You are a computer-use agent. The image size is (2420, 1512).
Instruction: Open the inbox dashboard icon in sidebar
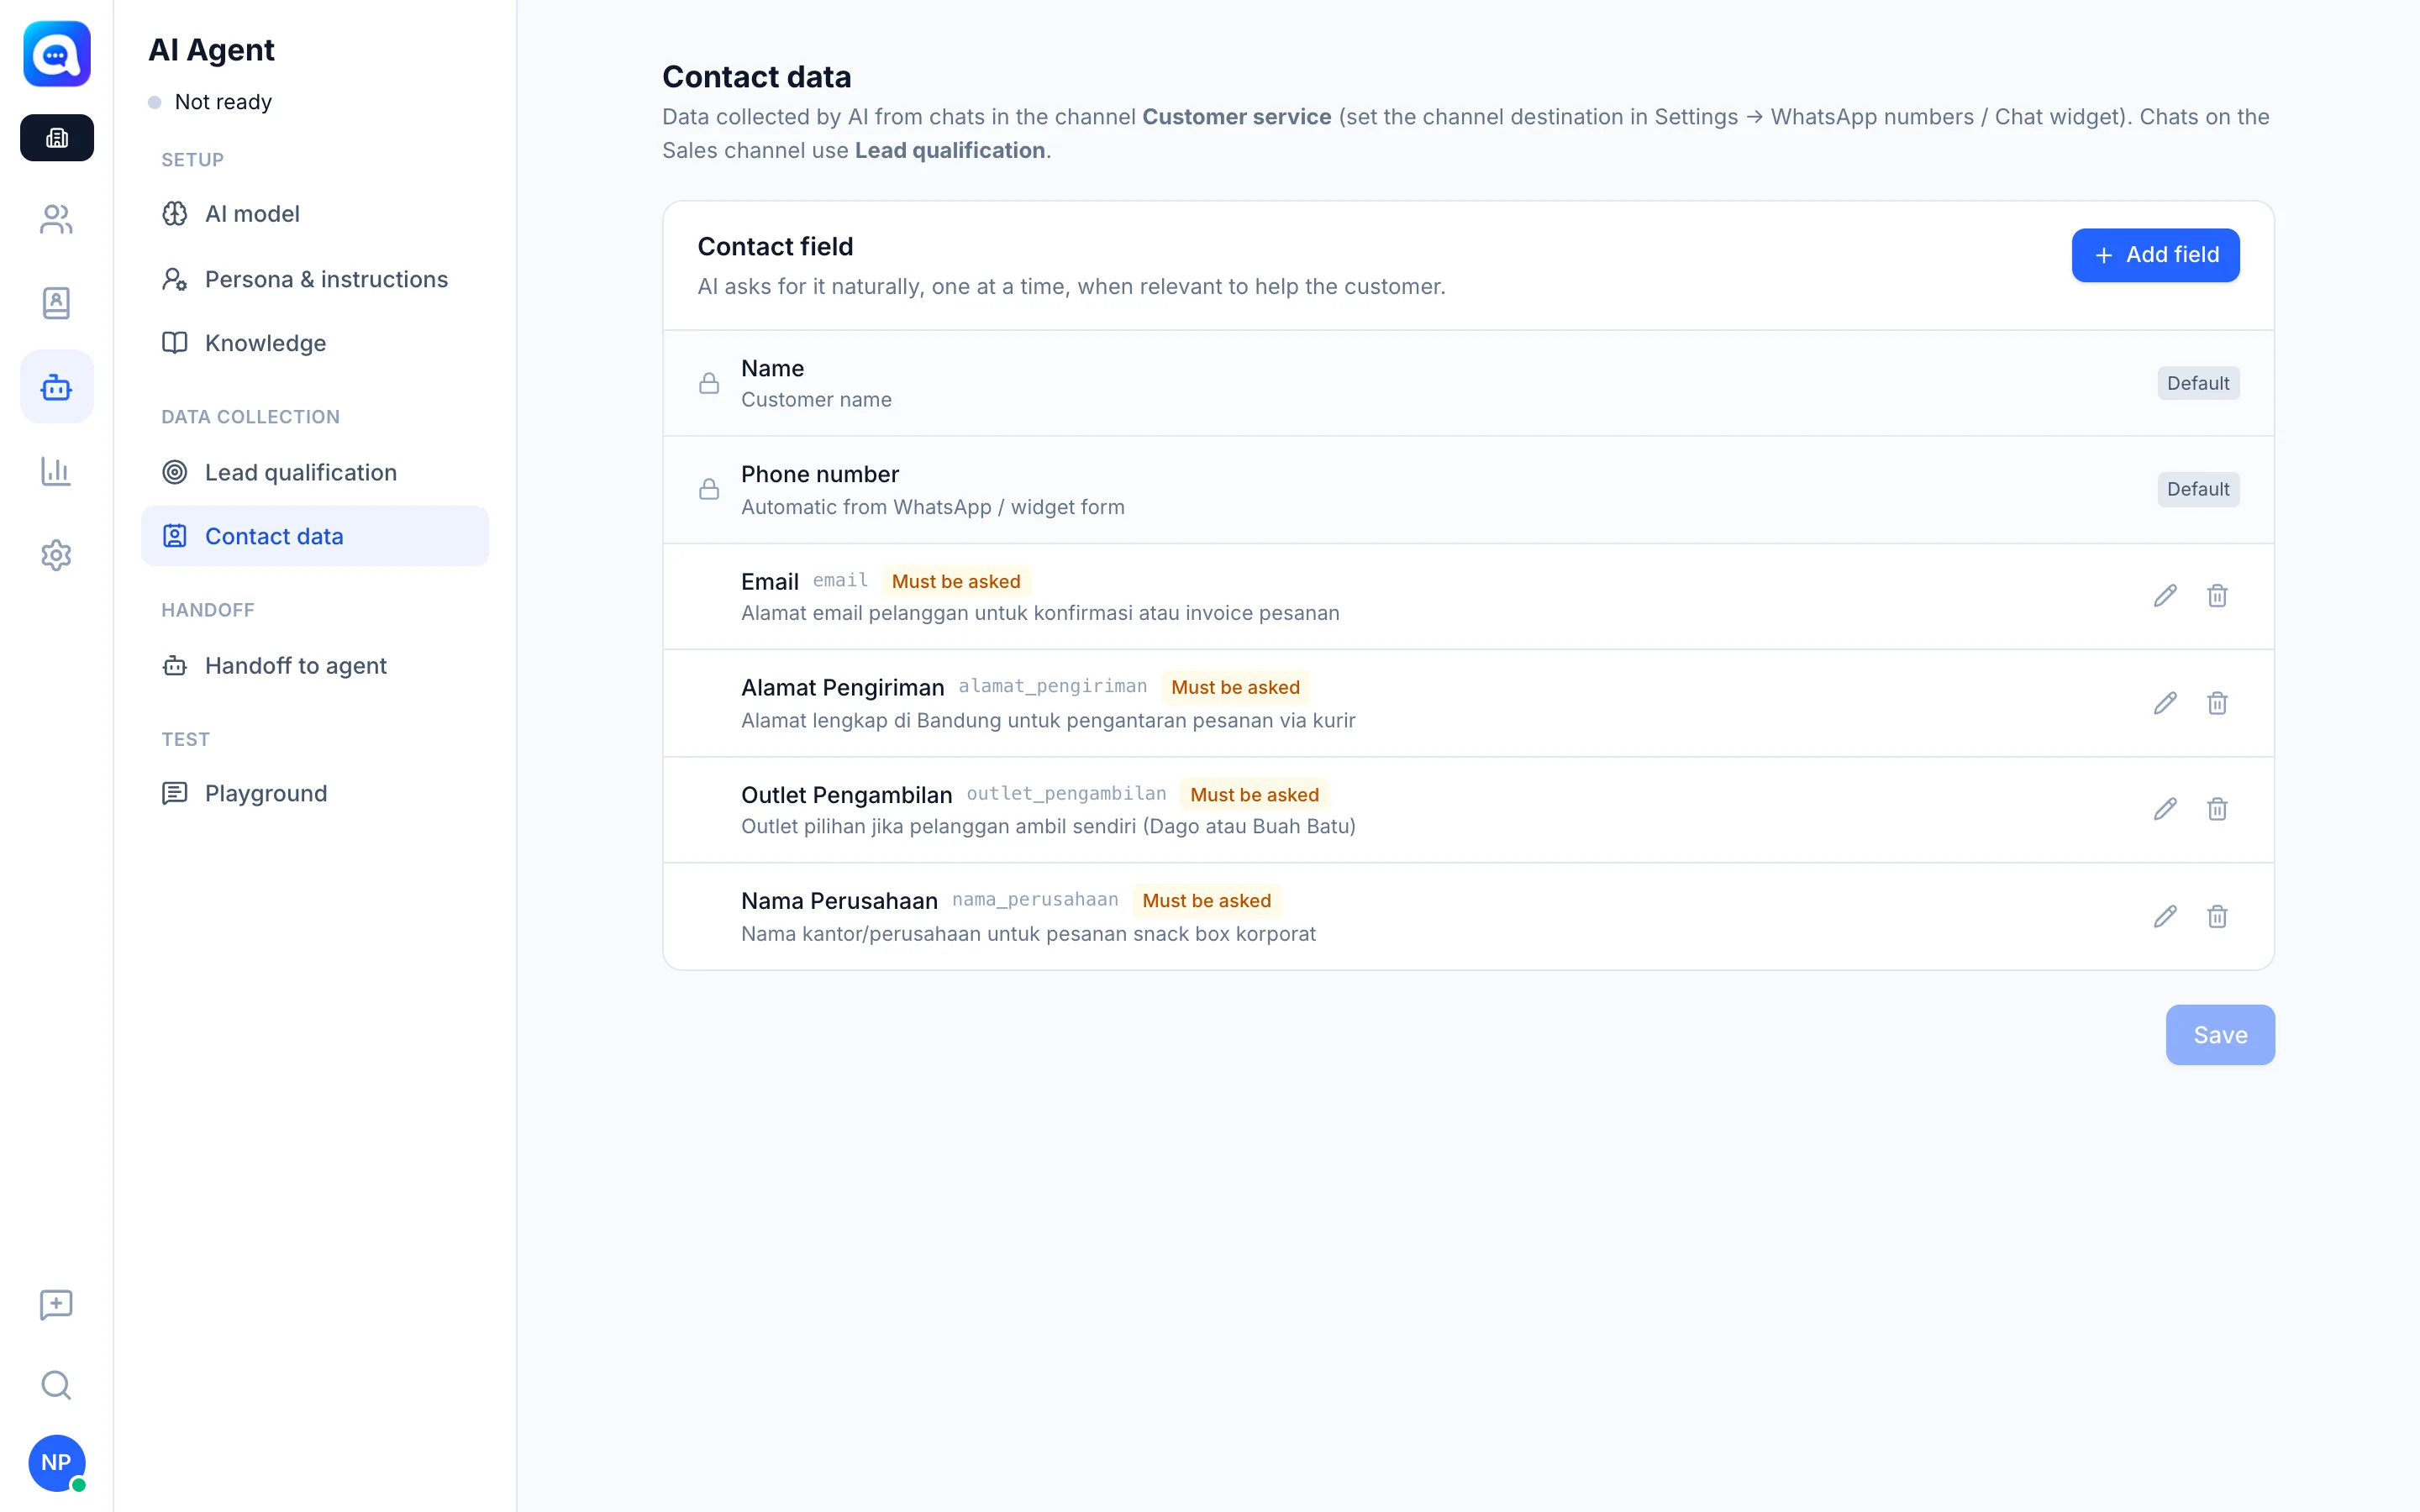click(x=57, y=138)
